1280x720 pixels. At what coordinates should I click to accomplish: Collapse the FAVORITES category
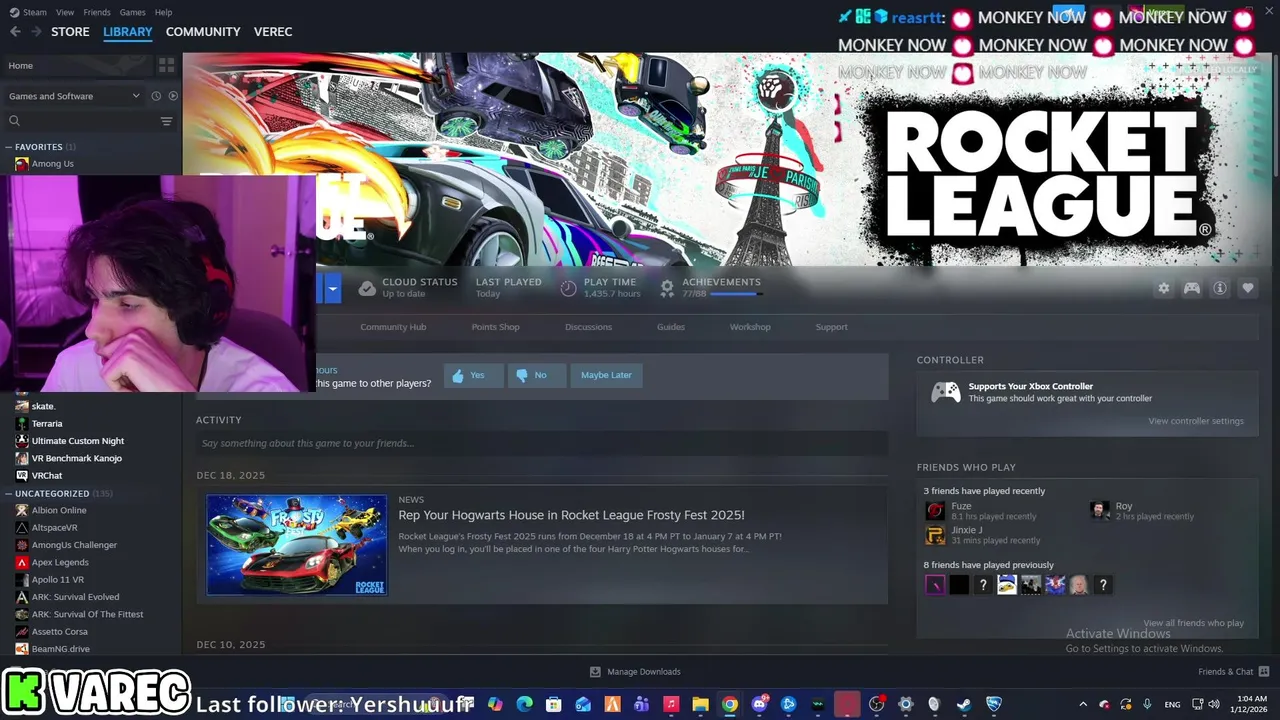point(8,147)
